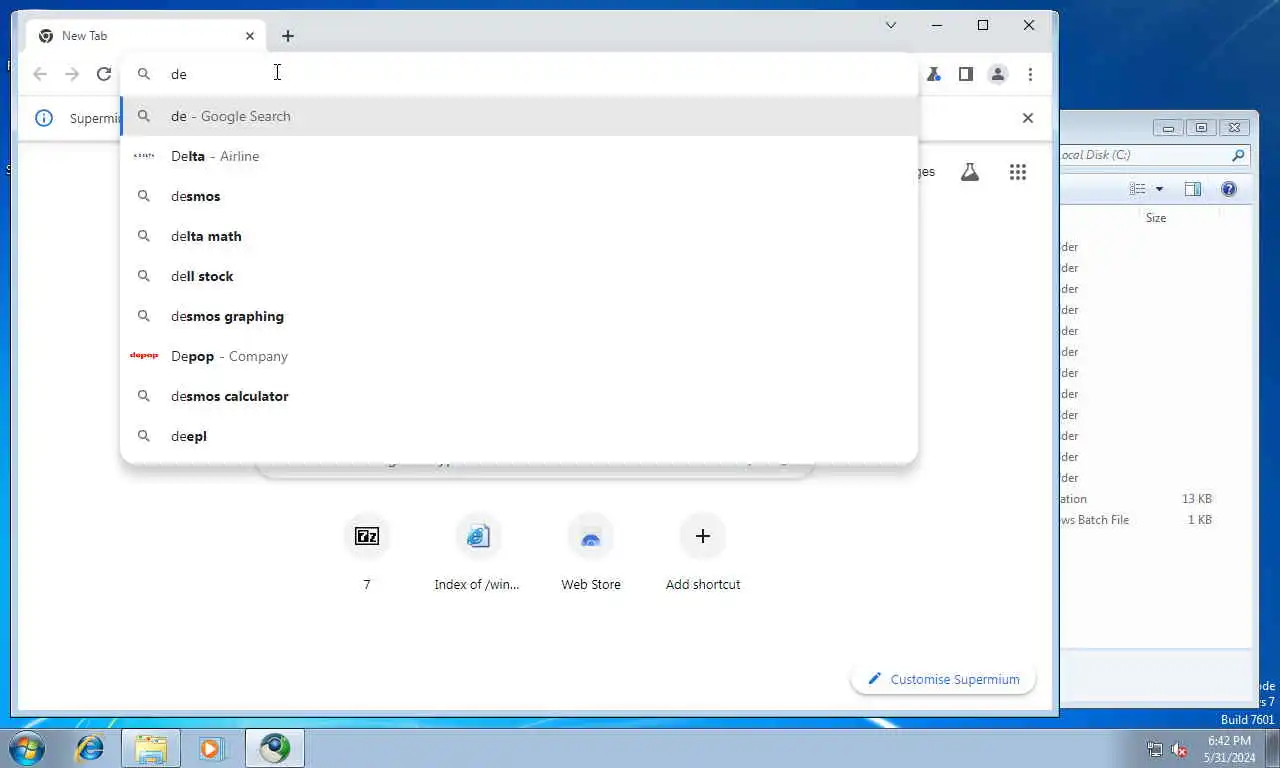Toggle the Explorer preview pane icon
1280x768 pixels.
[1193, 189]
